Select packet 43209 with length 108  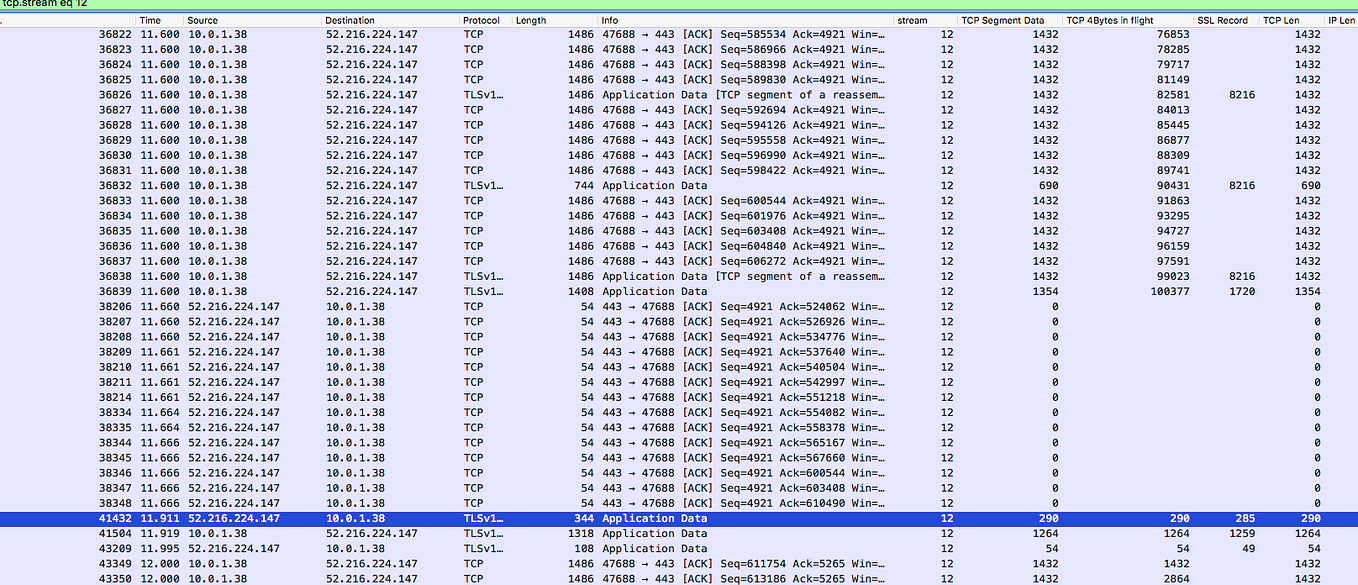point(400,548)
